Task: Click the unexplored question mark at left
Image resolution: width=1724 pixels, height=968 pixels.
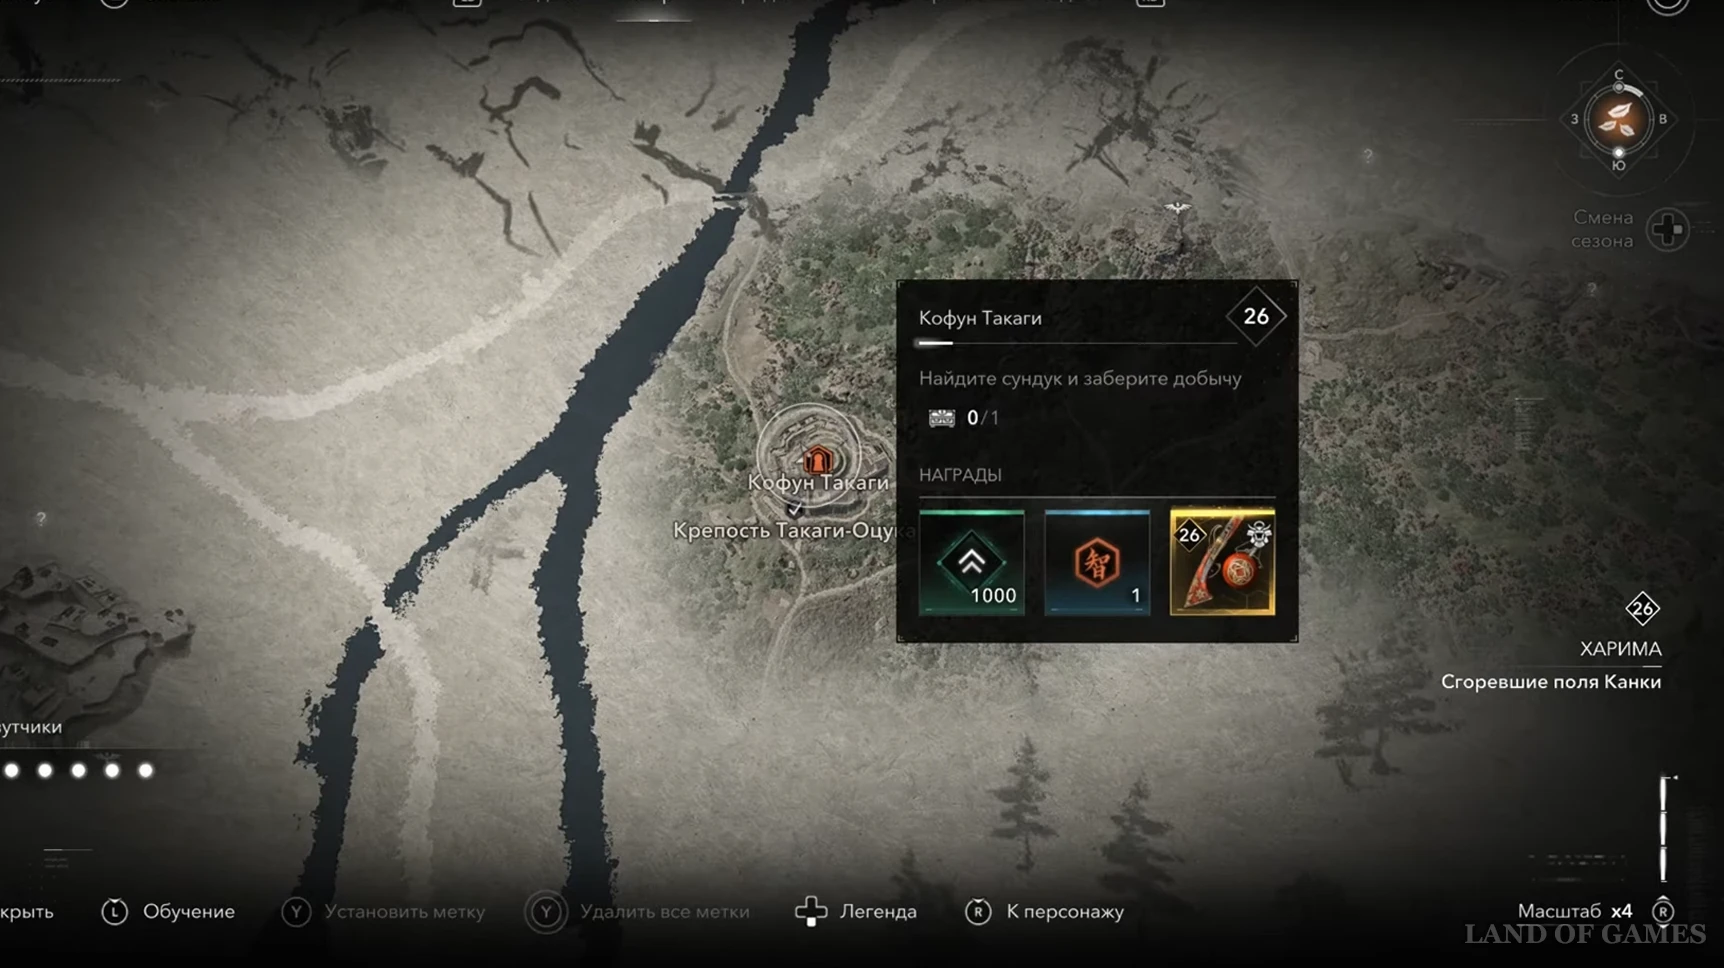Action: click(41, 518)
